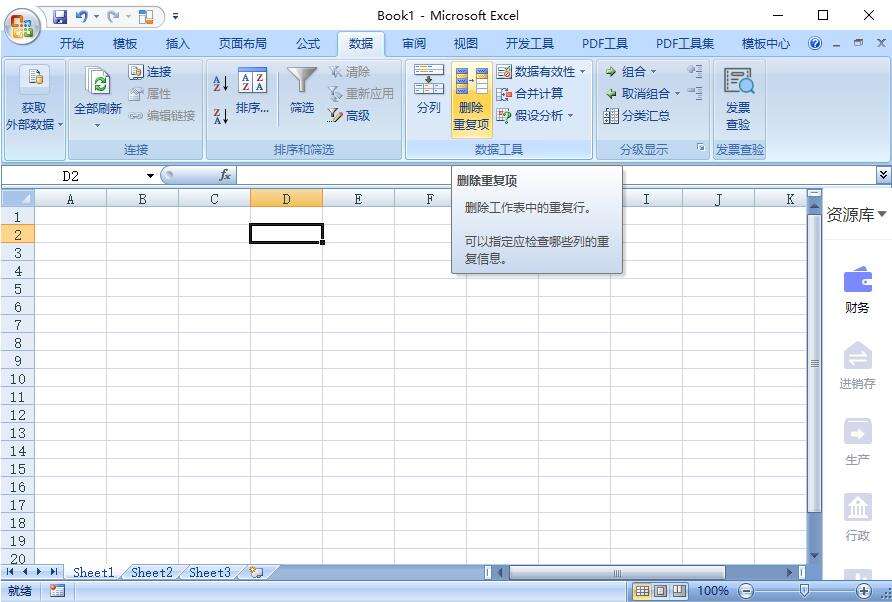The width and height of the screenshot is (892, 602).
Task: Sort ascending A to Z
Action: point(220,83)
